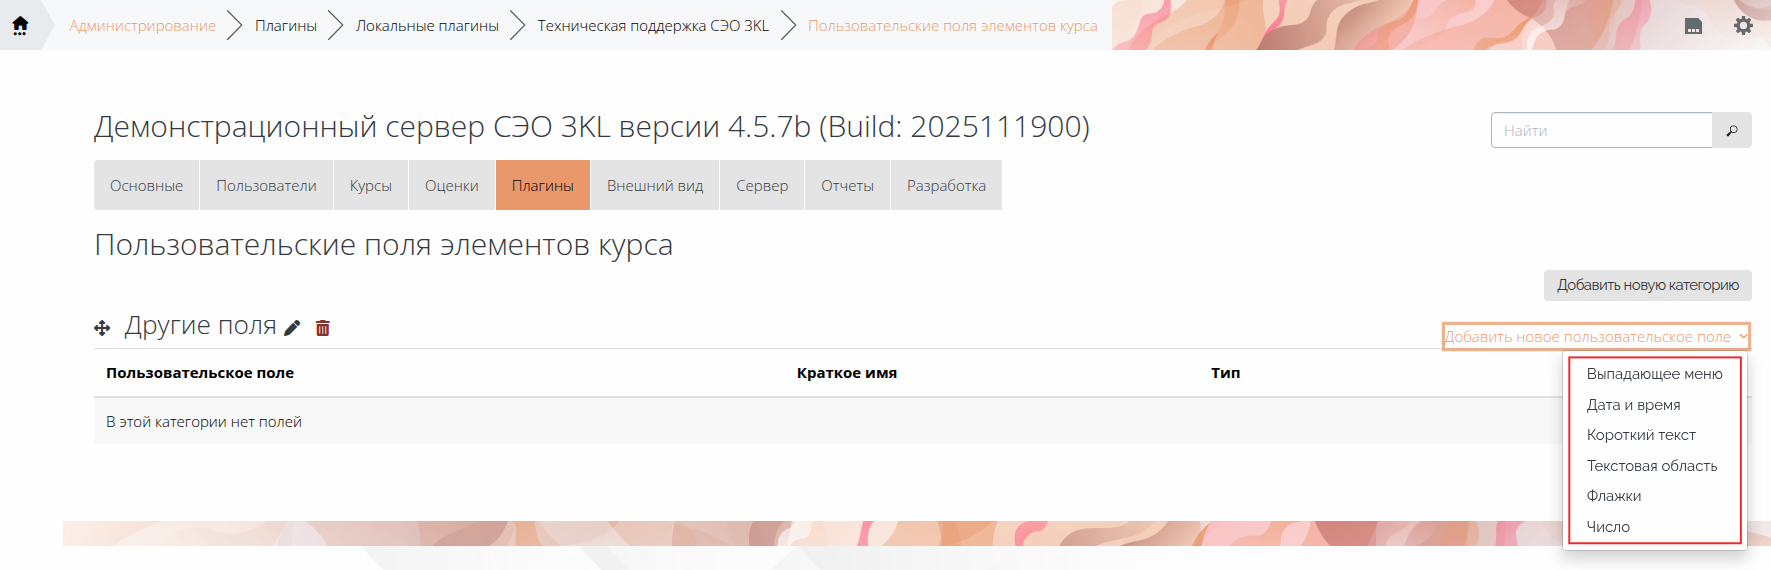Screen dimensions: 1771x570
Task: Click Добавить новую категорию button
Action: tap(1647, 285)
